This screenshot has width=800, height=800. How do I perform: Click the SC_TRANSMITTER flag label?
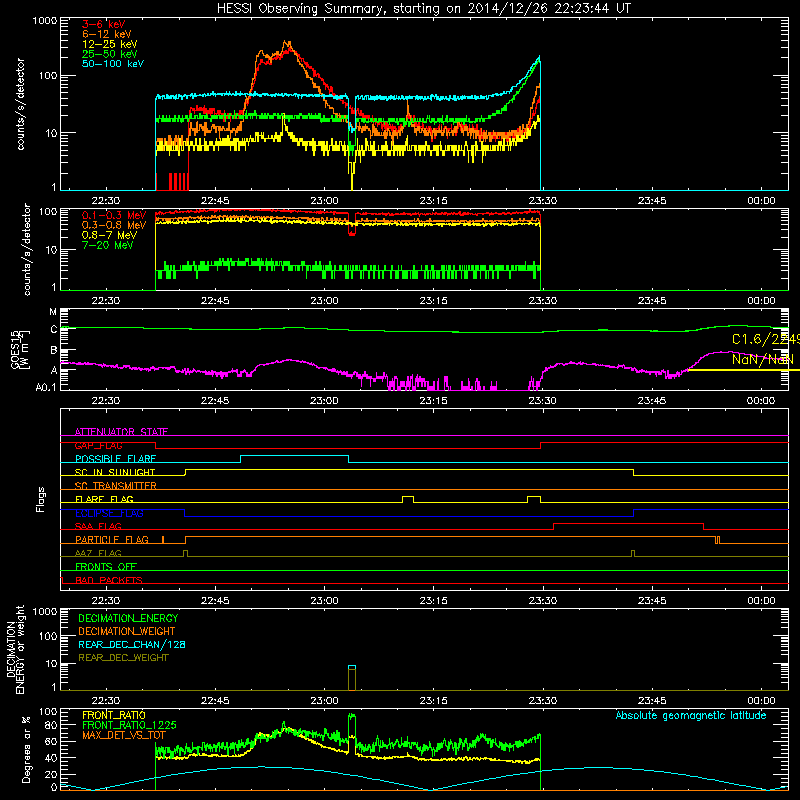tap(116, 486)
